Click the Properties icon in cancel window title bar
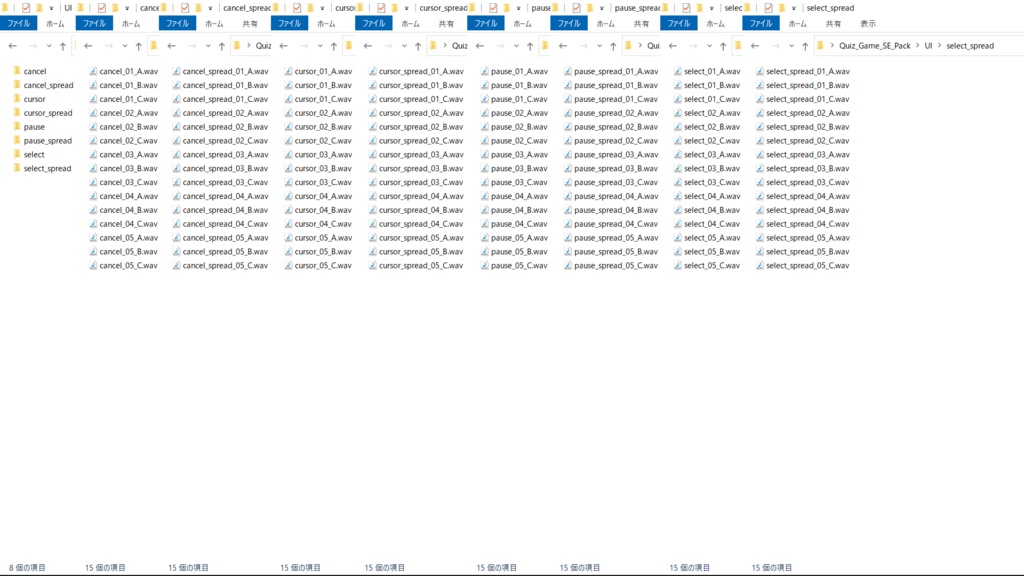Viewport: 1024px width, 576px height. coord(102,8)
